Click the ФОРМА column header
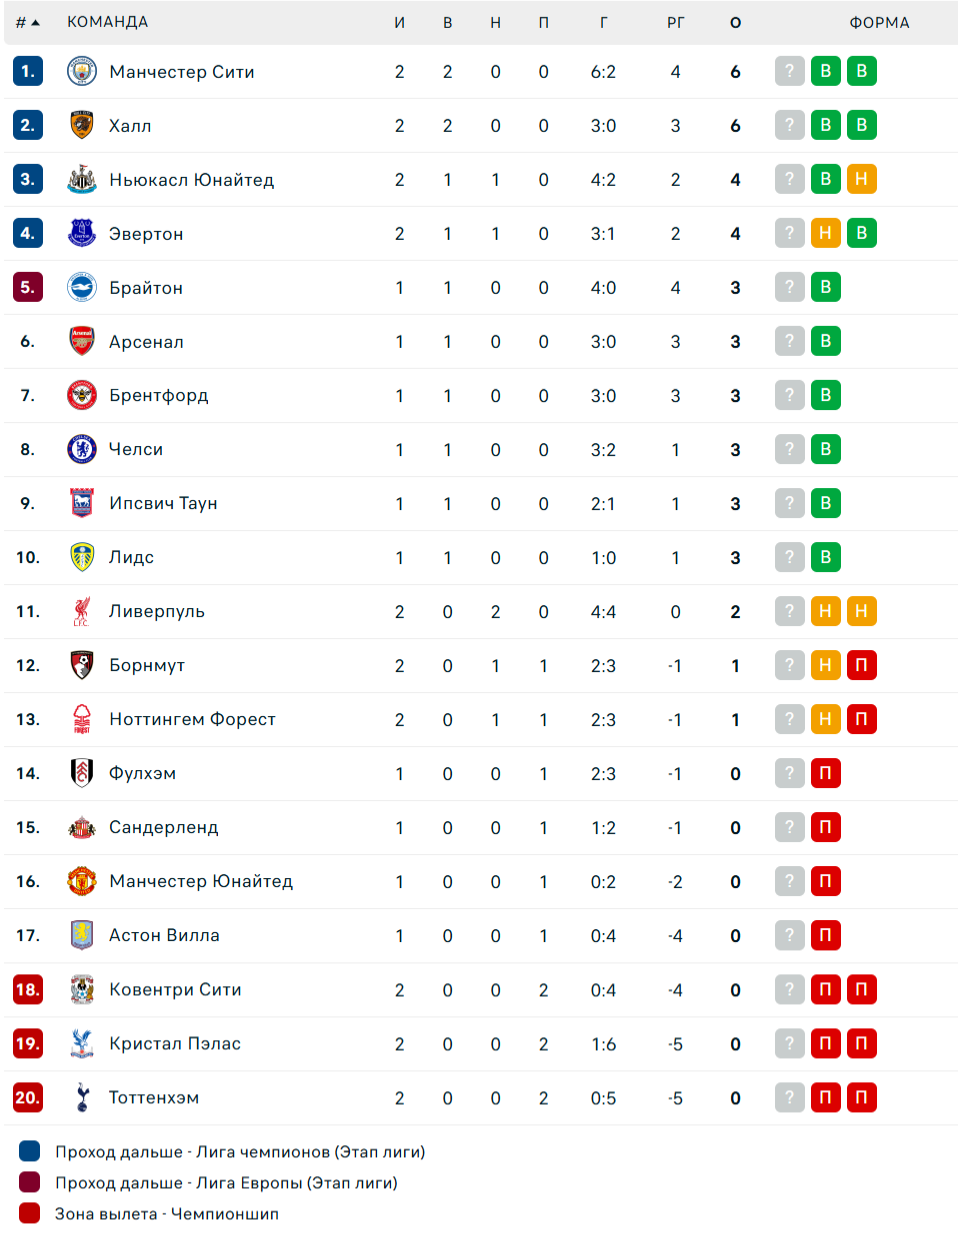The image size is (958, 1242). point(879,22)
